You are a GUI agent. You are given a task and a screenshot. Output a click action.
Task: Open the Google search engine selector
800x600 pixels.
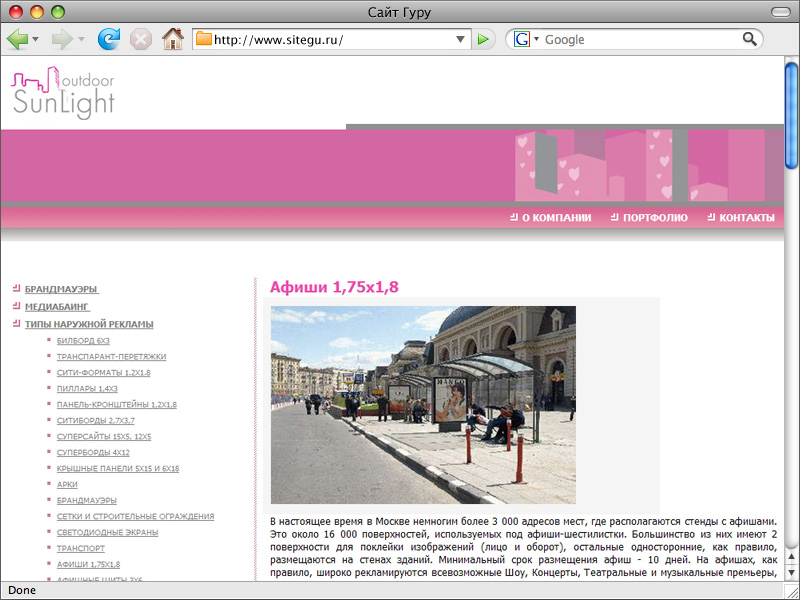526,39
